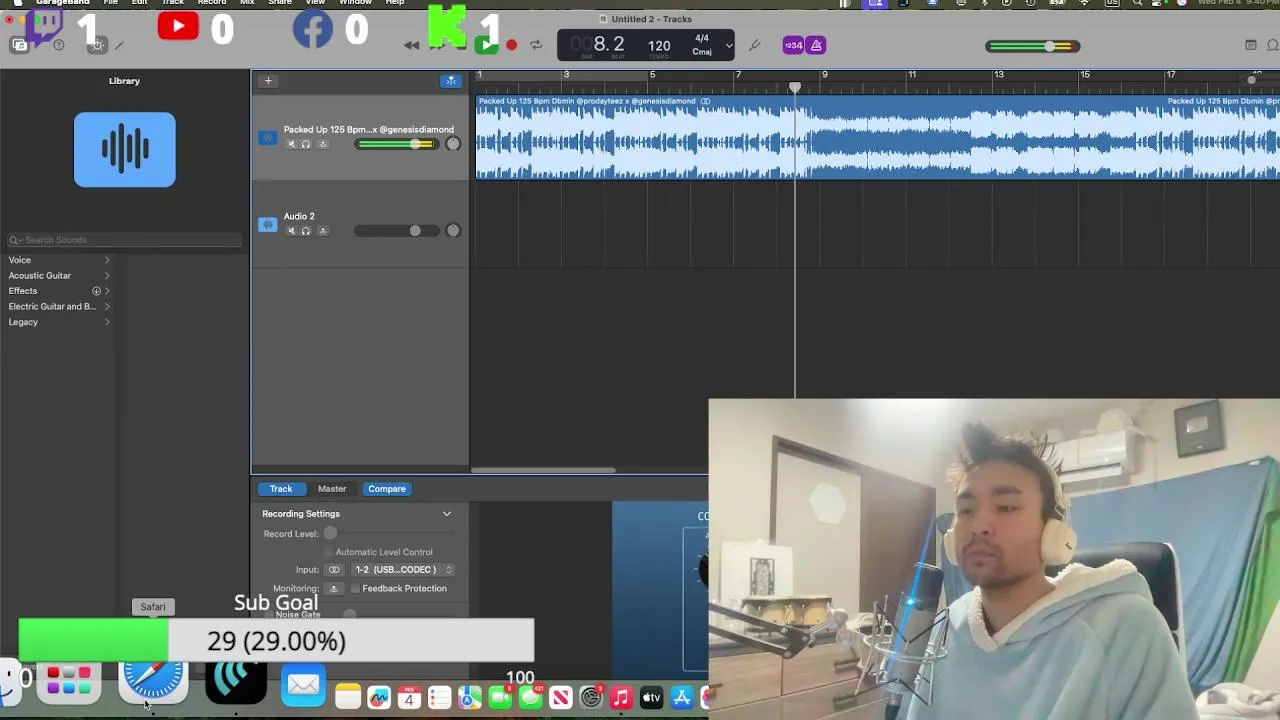Enable the Feedback Protection checkbox
This screenshot has width=1280, height=720.
pos(355,589)
